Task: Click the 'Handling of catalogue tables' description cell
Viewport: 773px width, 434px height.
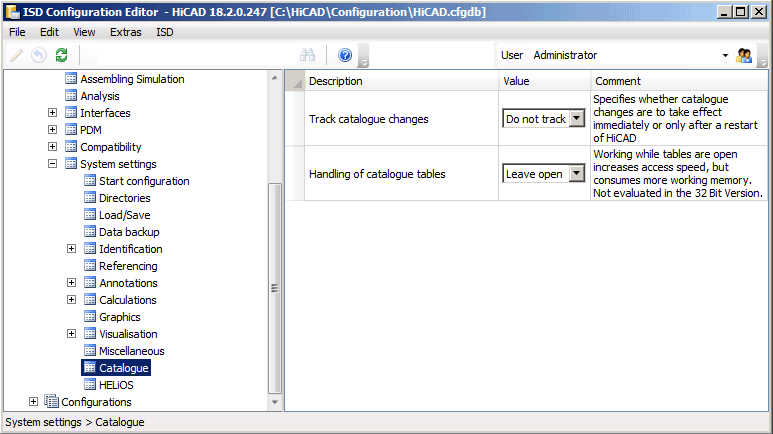Action: 401,174
